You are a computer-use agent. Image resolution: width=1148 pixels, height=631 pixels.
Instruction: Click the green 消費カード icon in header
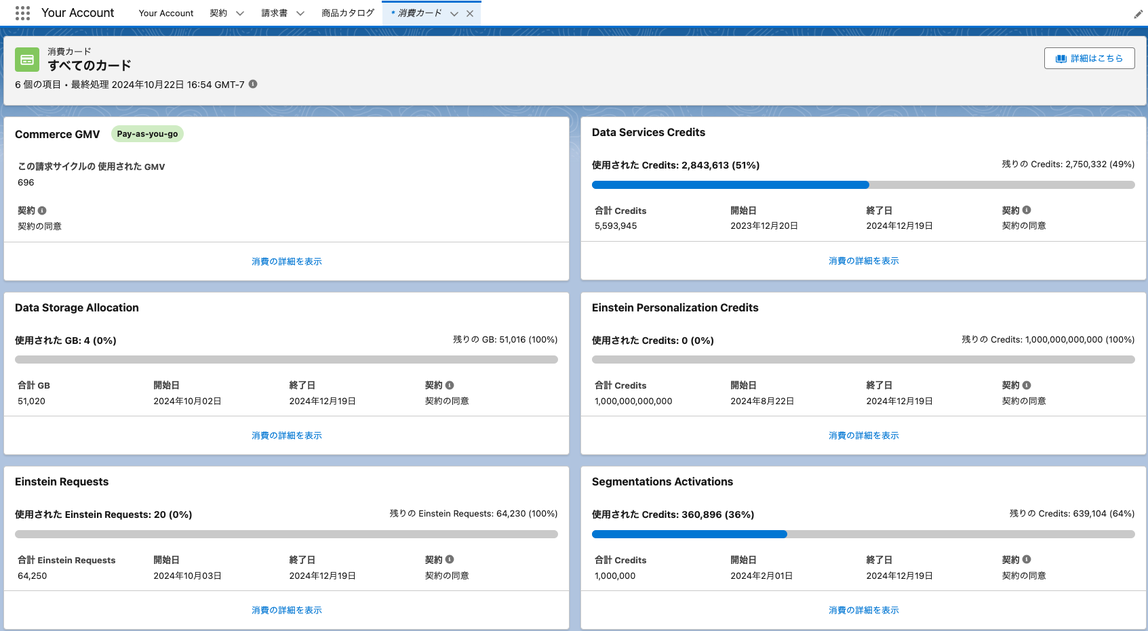[x=26, y=58]
